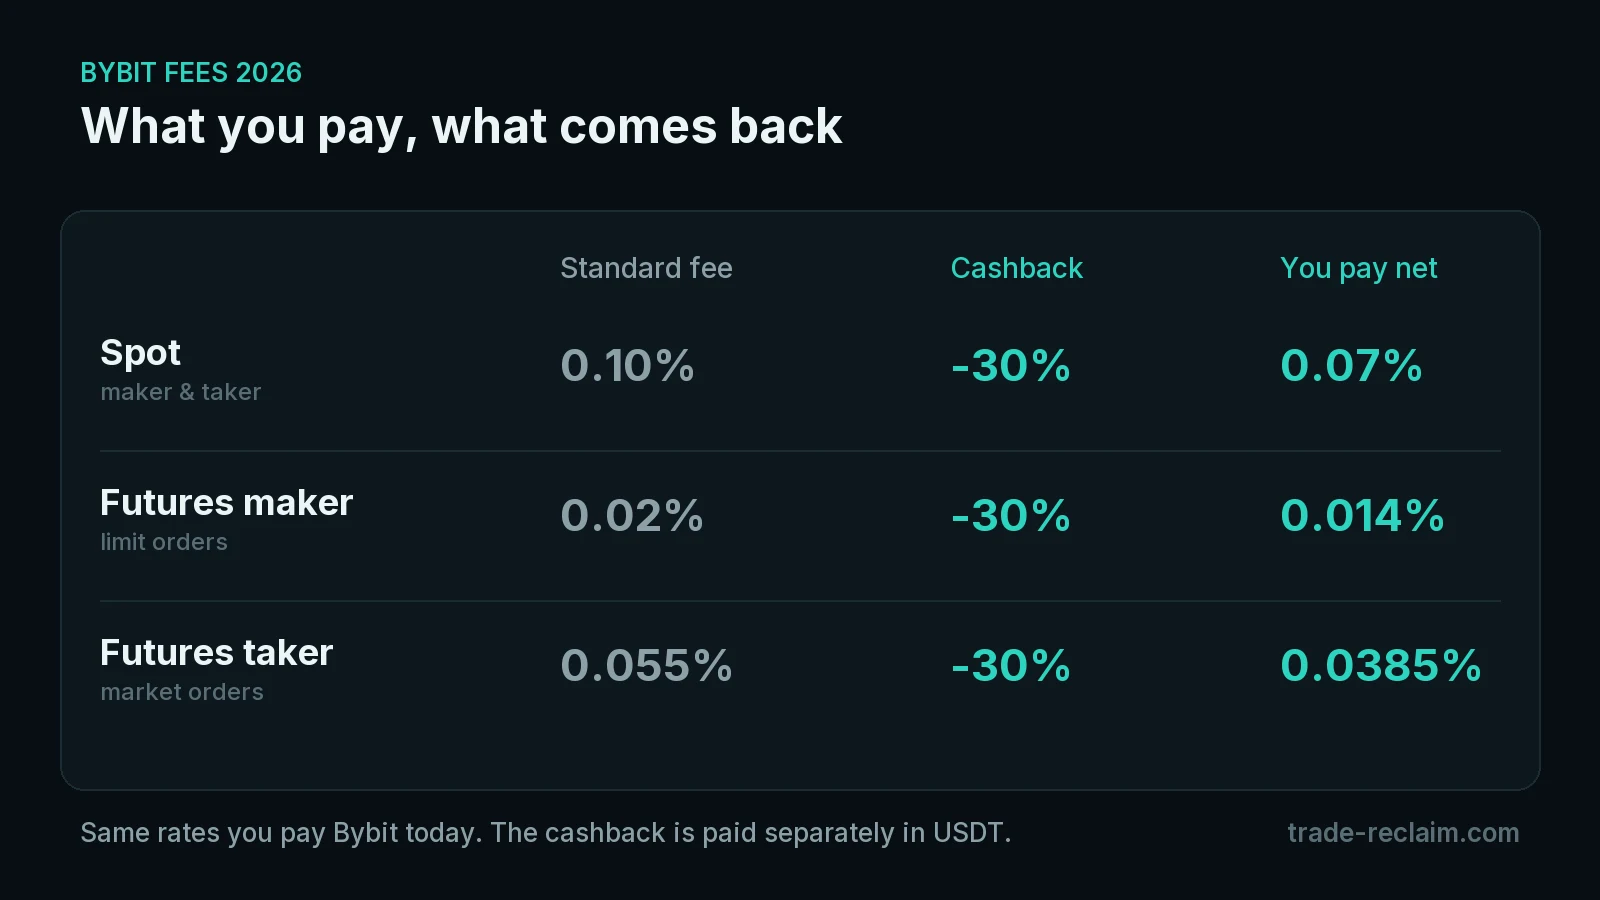Click the market orders subtitle
This screenshot has height=900, width=1600.
(182, 692)
